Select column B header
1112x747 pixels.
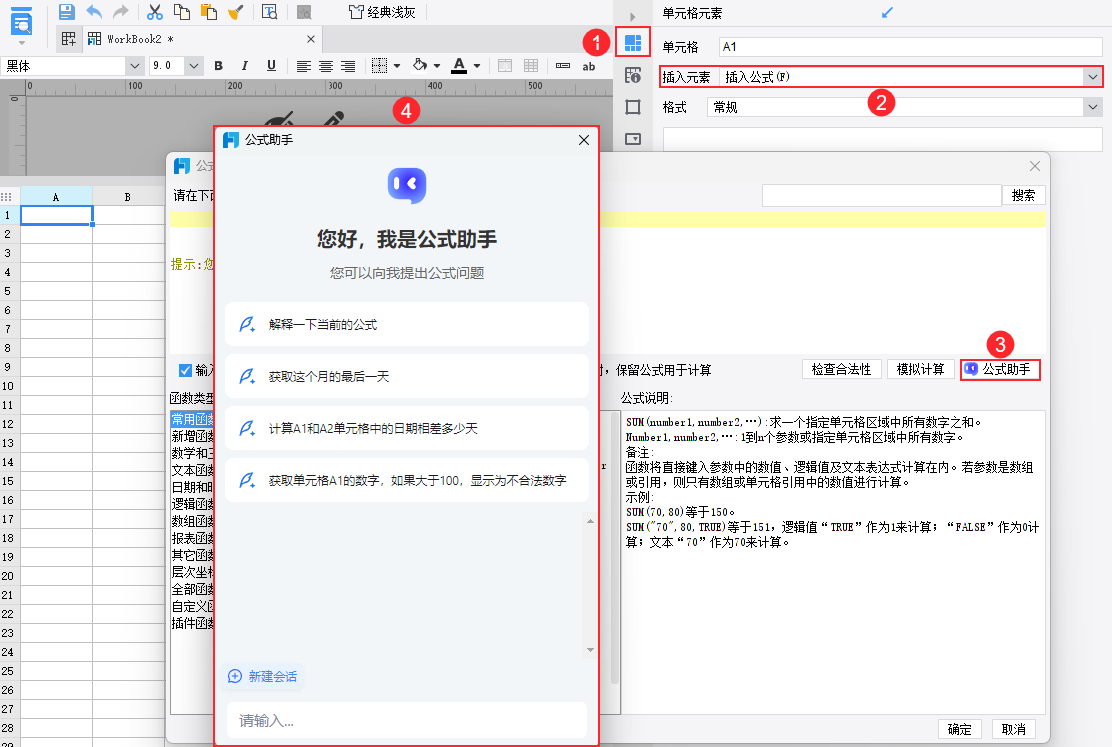(x=128, y=197)
